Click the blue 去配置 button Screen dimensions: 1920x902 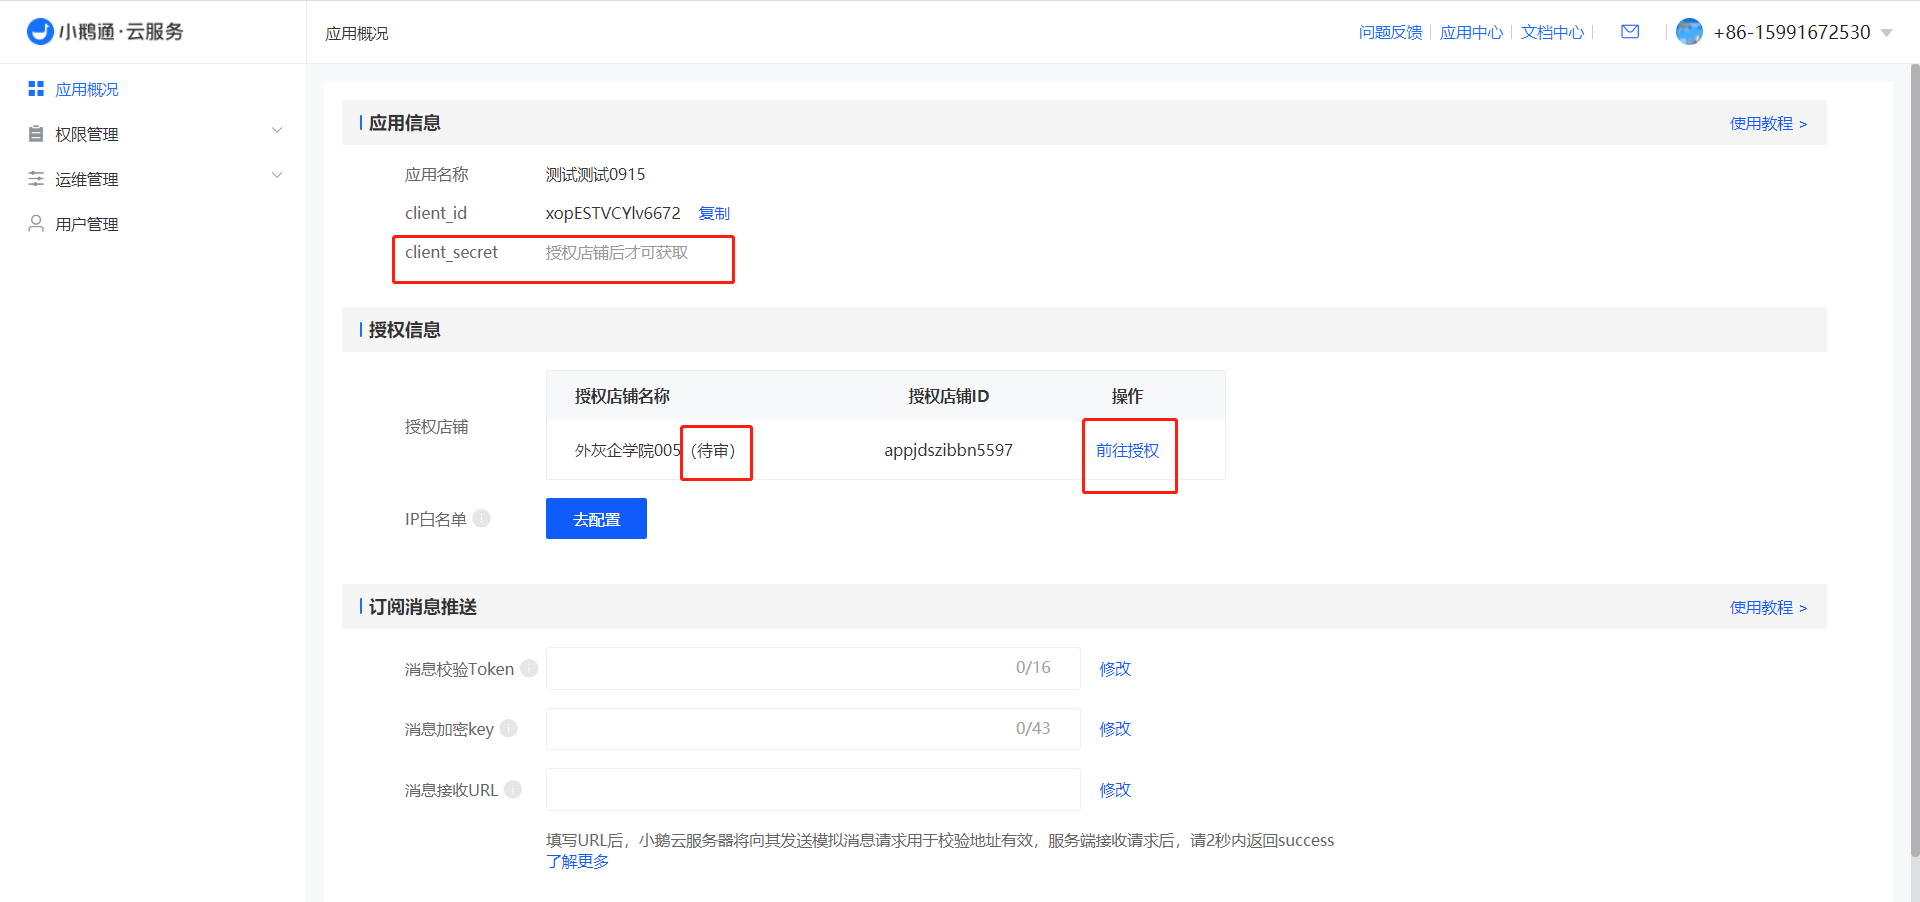pos(596,519)
